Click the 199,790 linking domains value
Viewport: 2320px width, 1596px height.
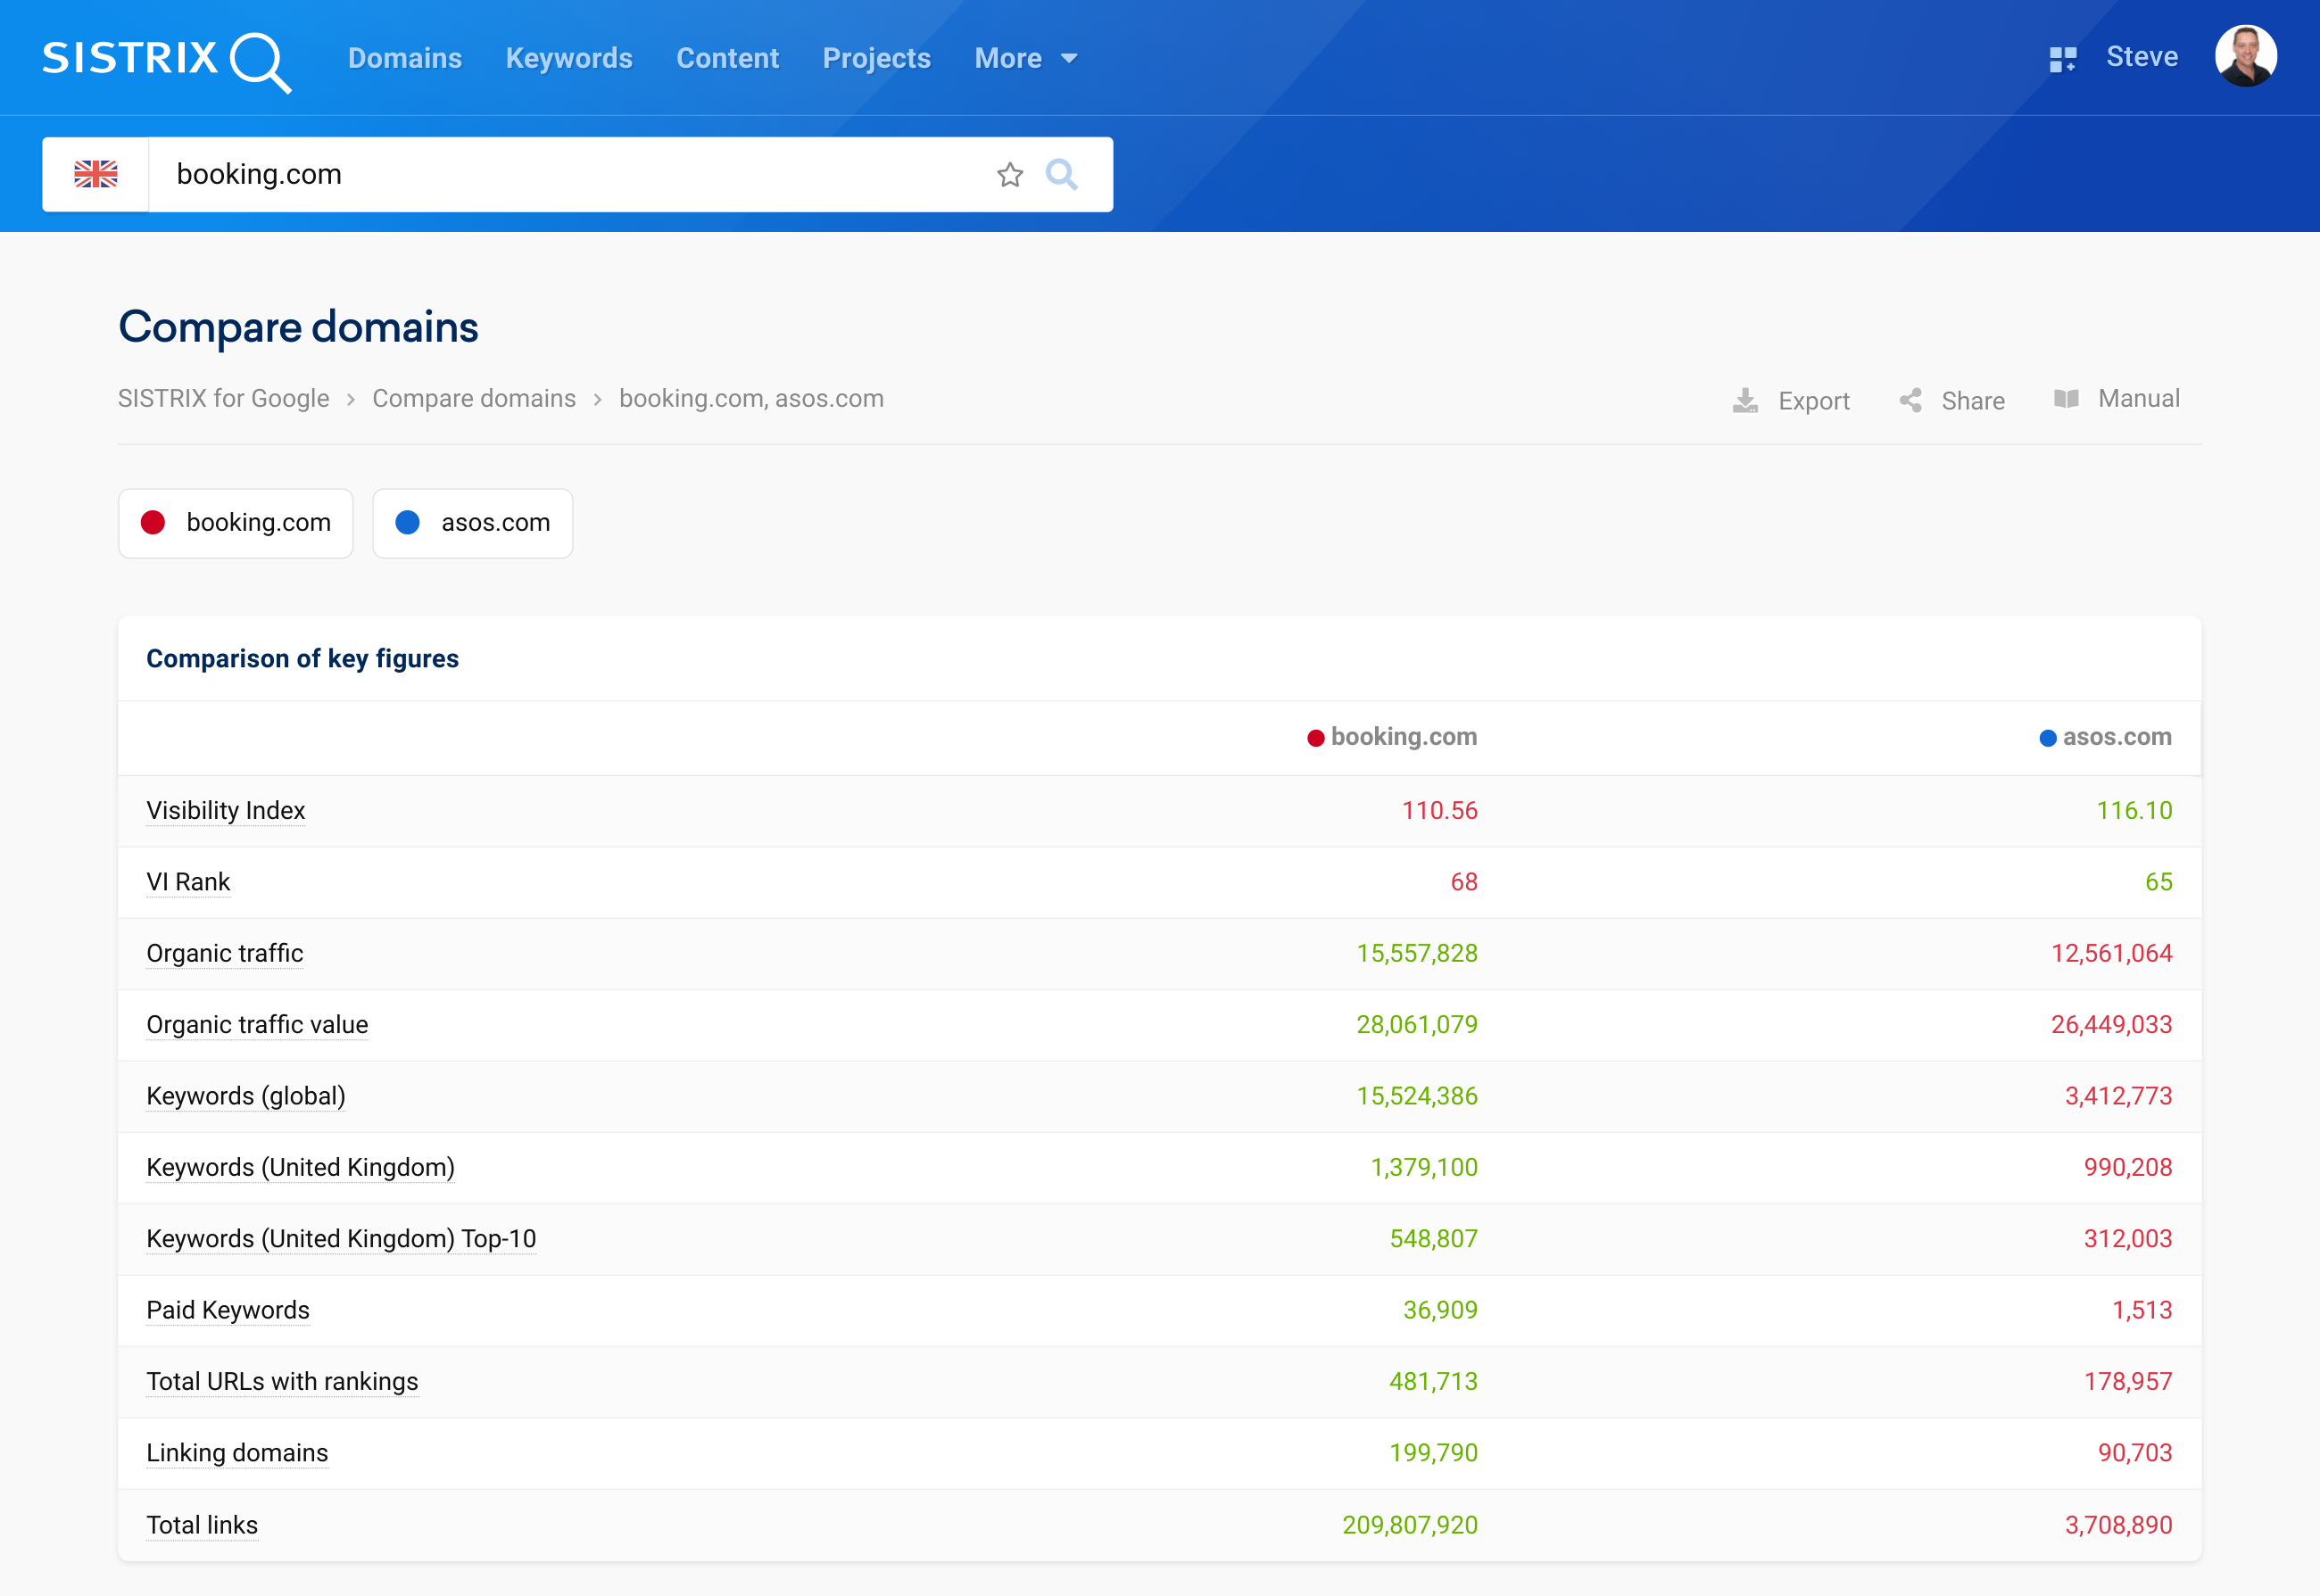(x=1433, y=1453)
